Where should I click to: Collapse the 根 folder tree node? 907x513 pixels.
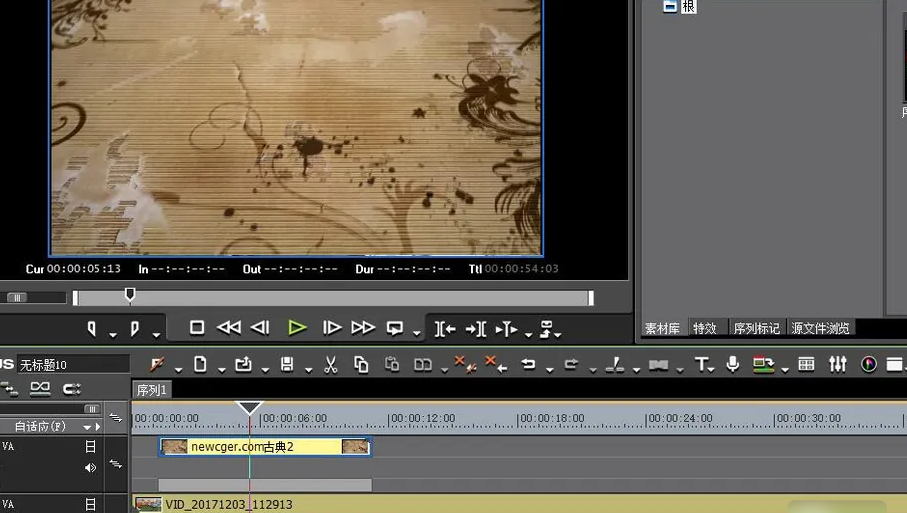(x=670, y=6)
